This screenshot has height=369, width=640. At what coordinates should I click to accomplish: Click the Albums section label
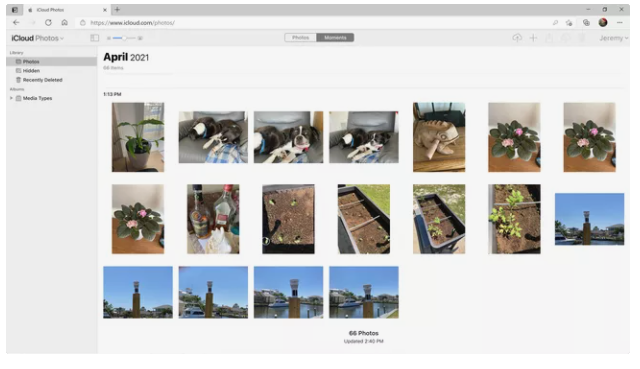[17, 89]
